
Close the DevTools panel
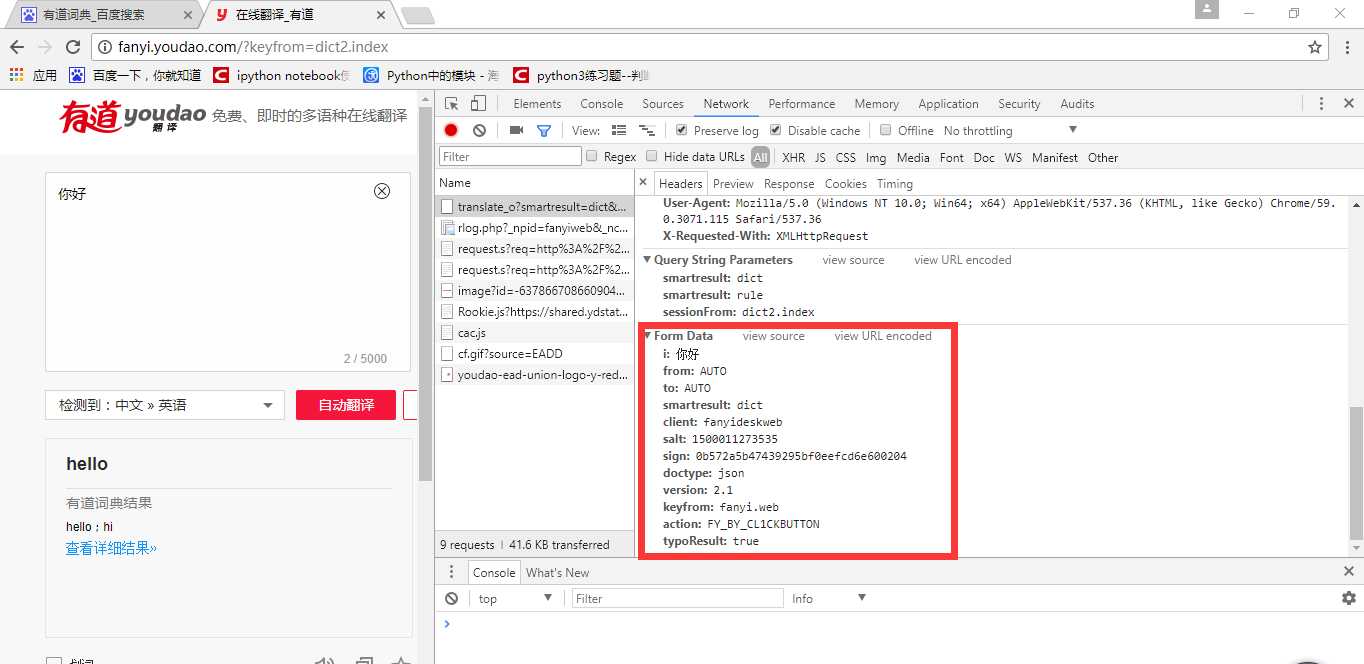pos(1348,104)
